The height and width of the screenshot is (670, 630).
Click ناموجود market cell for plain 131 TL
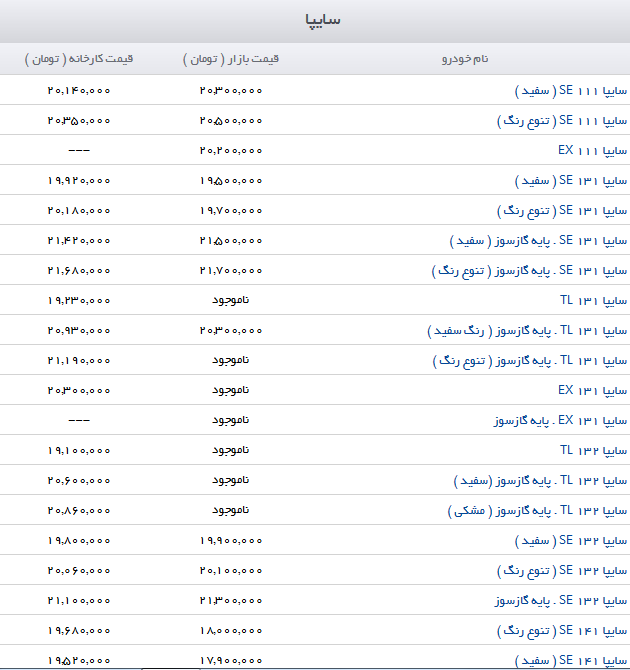coord(231,300)
